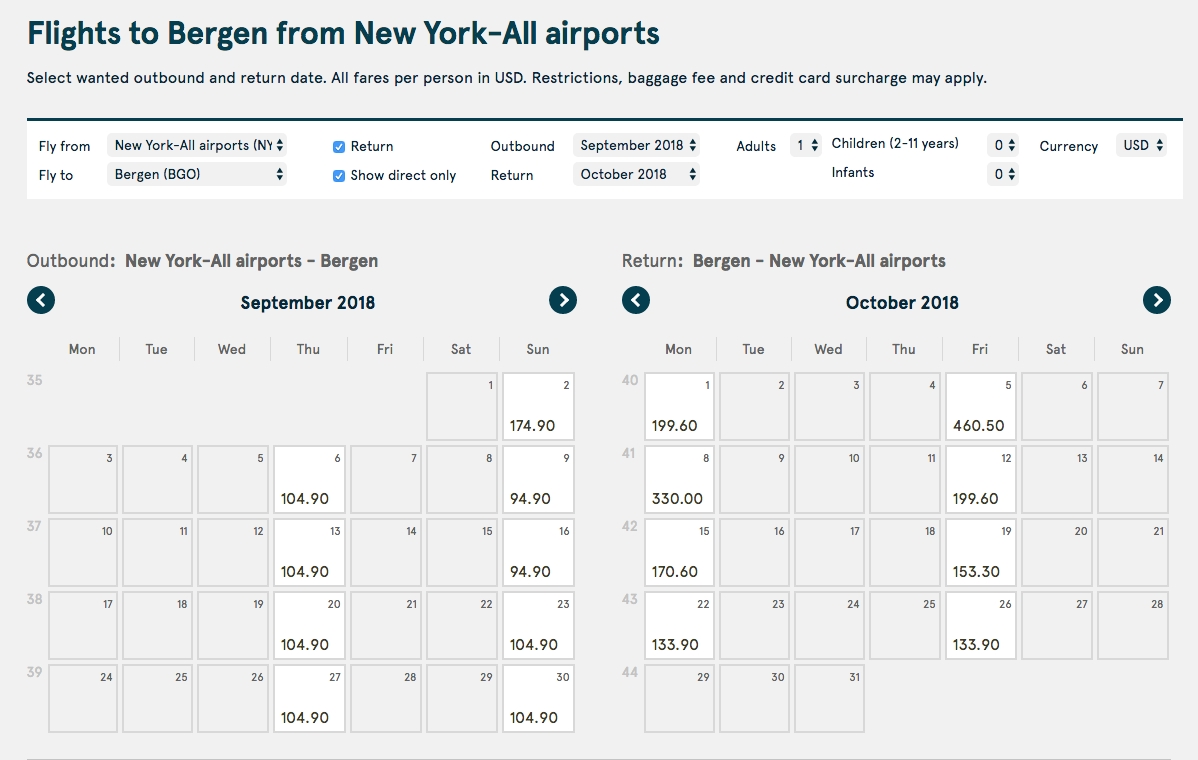Click the Outbound New York-All airports – Bergen heading
The image size is (1198, 760).
(x=202, y=261)
